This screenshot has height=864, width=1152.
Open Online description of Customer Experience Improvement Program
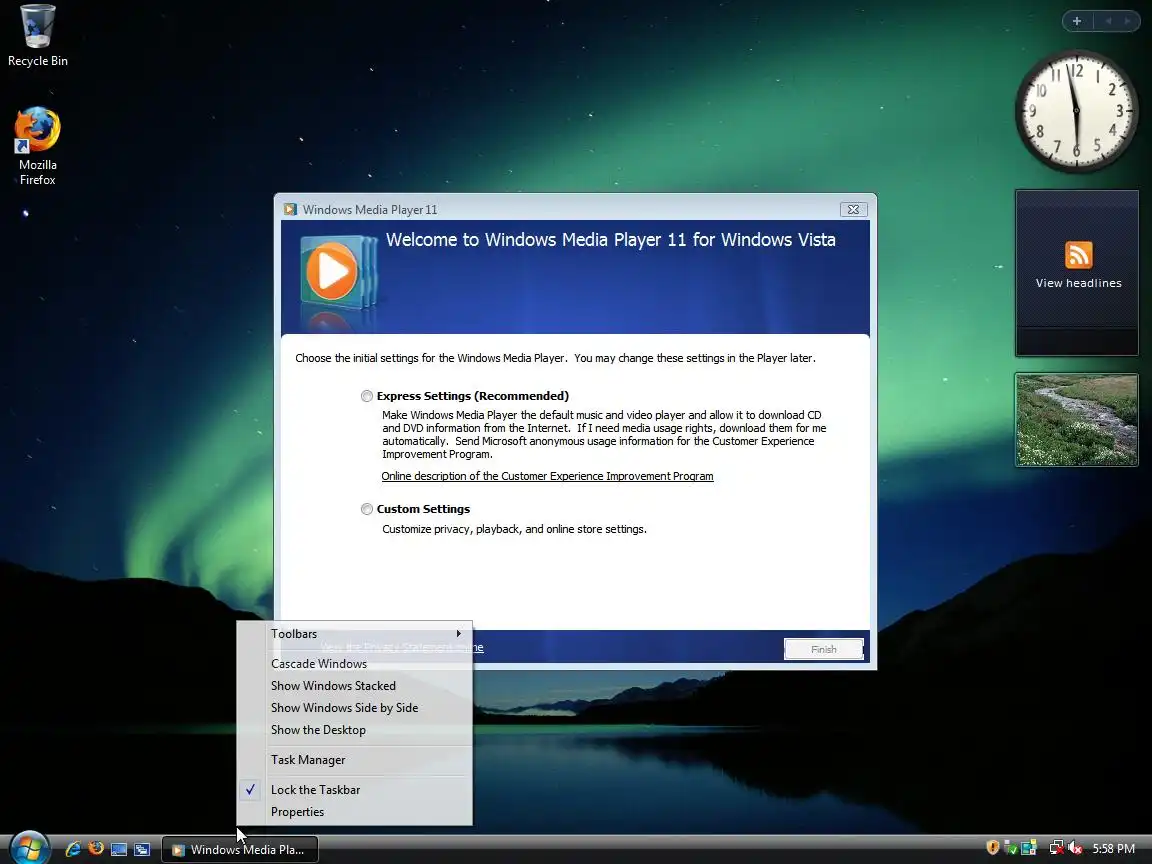coord(547,476)
